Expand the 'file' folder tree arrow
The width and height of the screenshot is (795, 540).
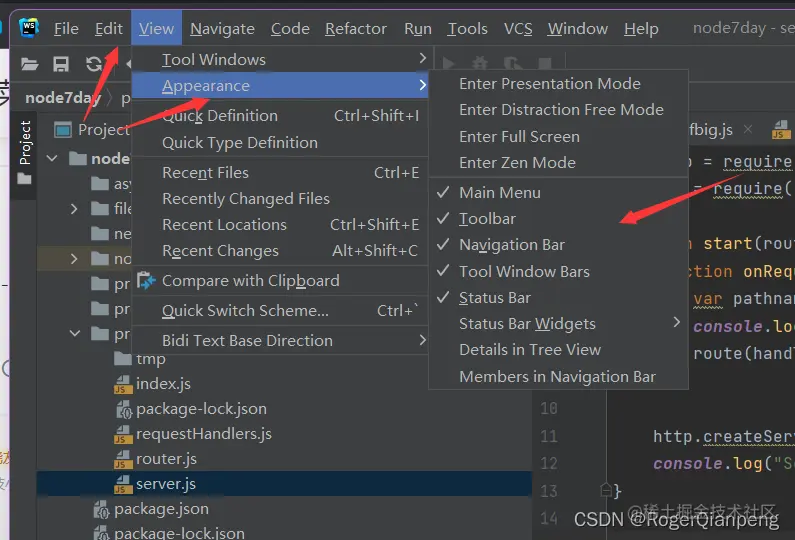(x=74, y=208)
